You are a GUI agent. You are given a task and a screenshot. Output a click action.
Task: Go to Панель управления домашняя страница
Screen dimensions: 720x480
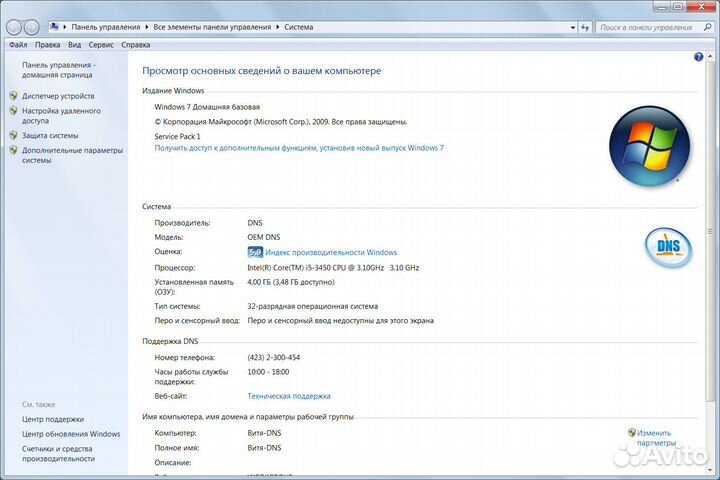[59, 70]
